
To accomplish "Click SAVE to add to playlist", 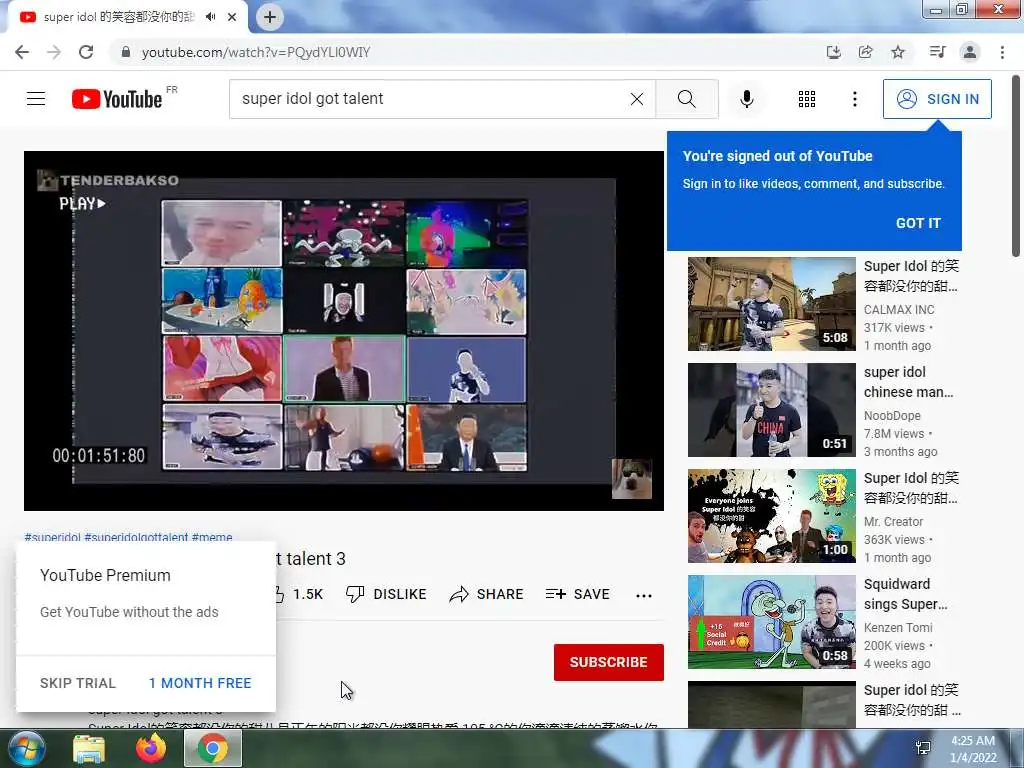I will pos(577,594).
